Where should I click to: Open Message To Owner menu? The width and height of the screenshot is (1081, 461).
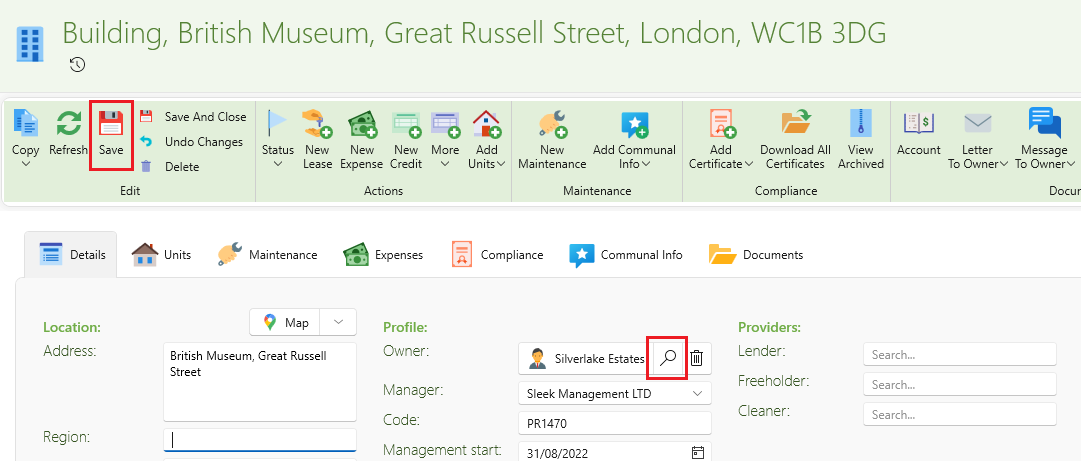[x=1044, y=139]
